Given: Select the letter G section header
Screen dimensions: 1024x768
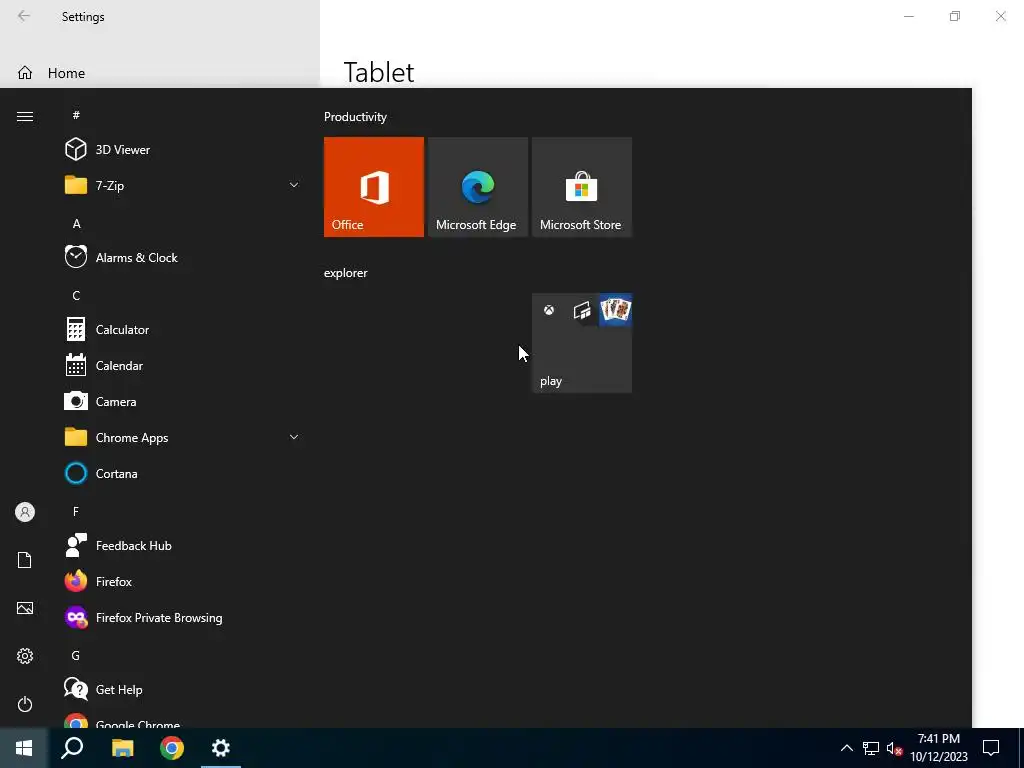Looking at the screenshot, I should coord(76,656).
